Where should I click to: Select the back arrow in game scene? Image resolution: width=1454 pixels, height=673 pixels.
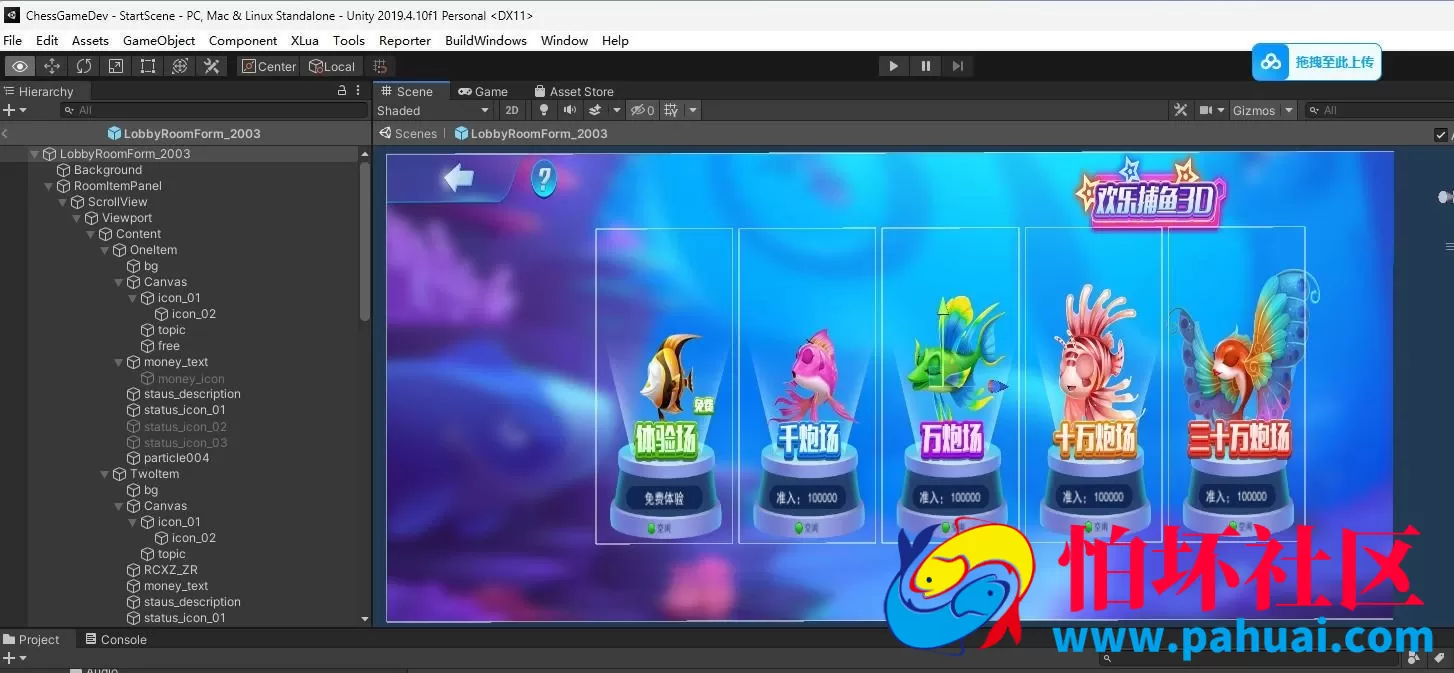(459, 178)
